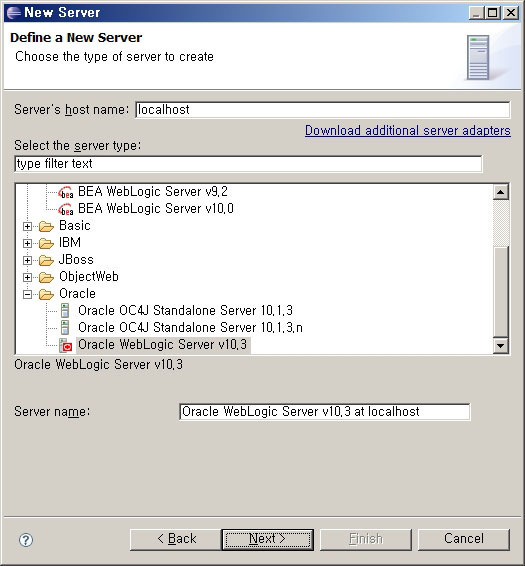Click the IBM folder icon
Viewport: 525px width, 566px height.
click(46, 243)
